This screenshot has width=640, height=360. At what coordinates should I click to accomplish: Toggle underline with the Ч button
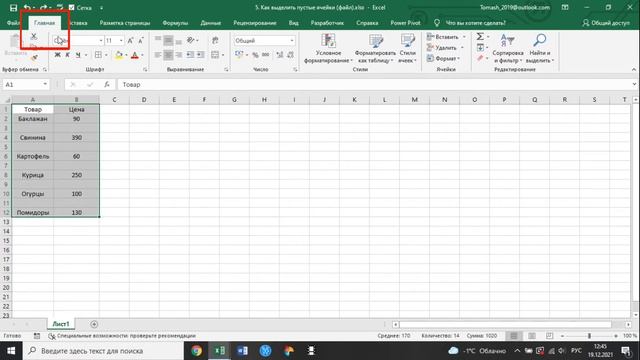(78, 55)
